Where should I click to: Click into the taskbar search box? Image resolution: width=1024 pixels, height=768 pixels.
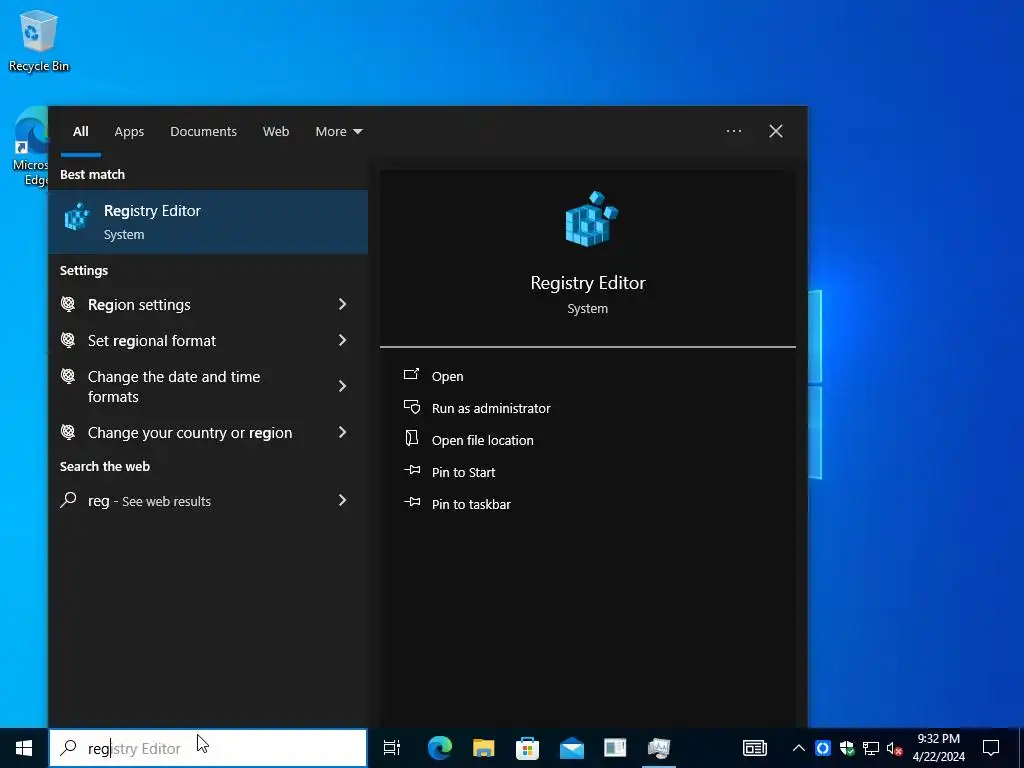(x=208, y=748)
